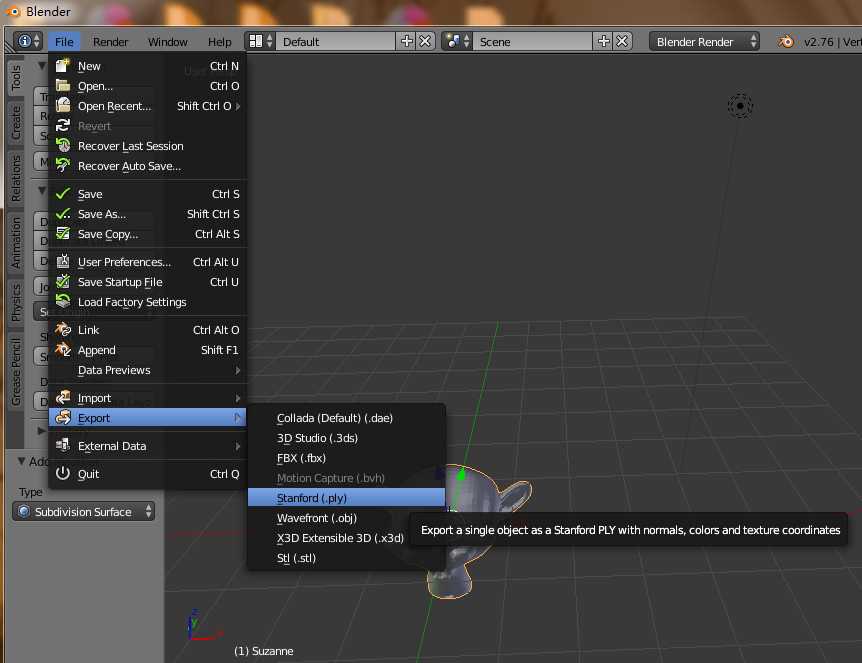862x663 pixels.
Task: Open the Window menu
Action: [x=168, y=42]
